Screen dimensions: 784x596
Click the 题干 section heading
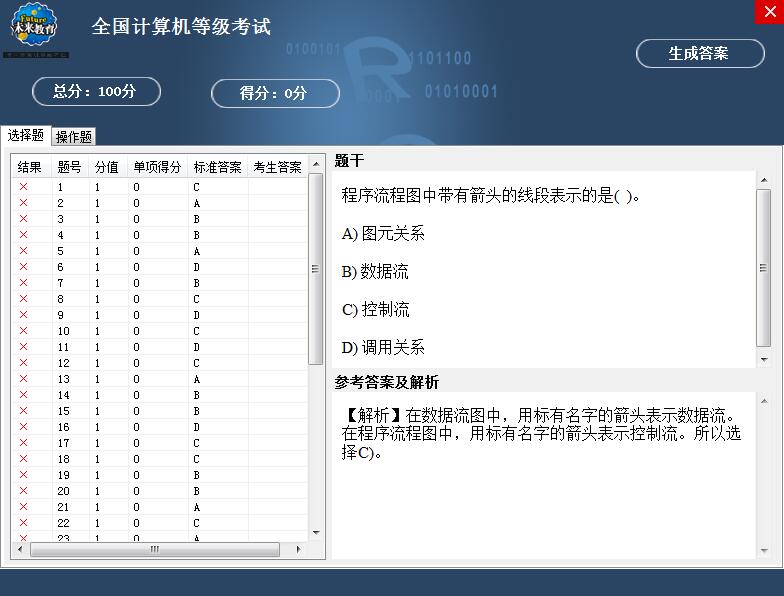pyautogui.click(x=349, y=160)
